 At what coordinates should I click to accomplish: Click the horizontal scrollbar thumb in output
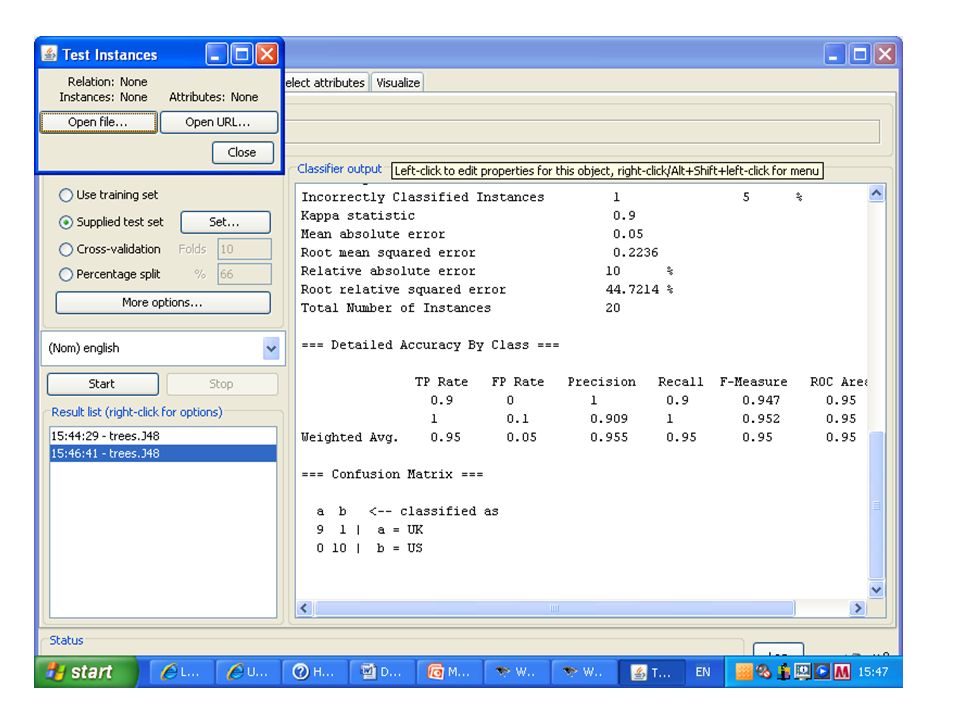click(x=555, y=608)
